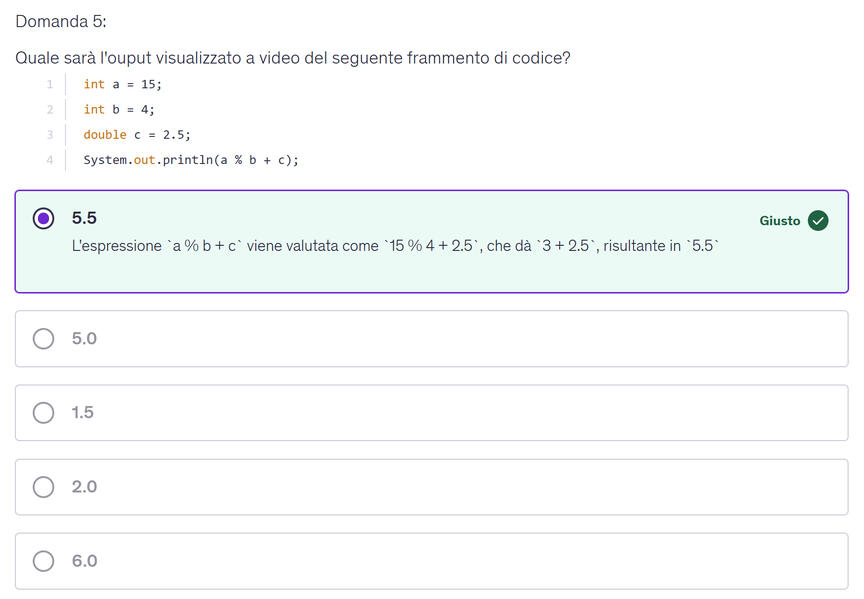
Task: Select the radio button for answer 5.0
Action: coord(43,339)
